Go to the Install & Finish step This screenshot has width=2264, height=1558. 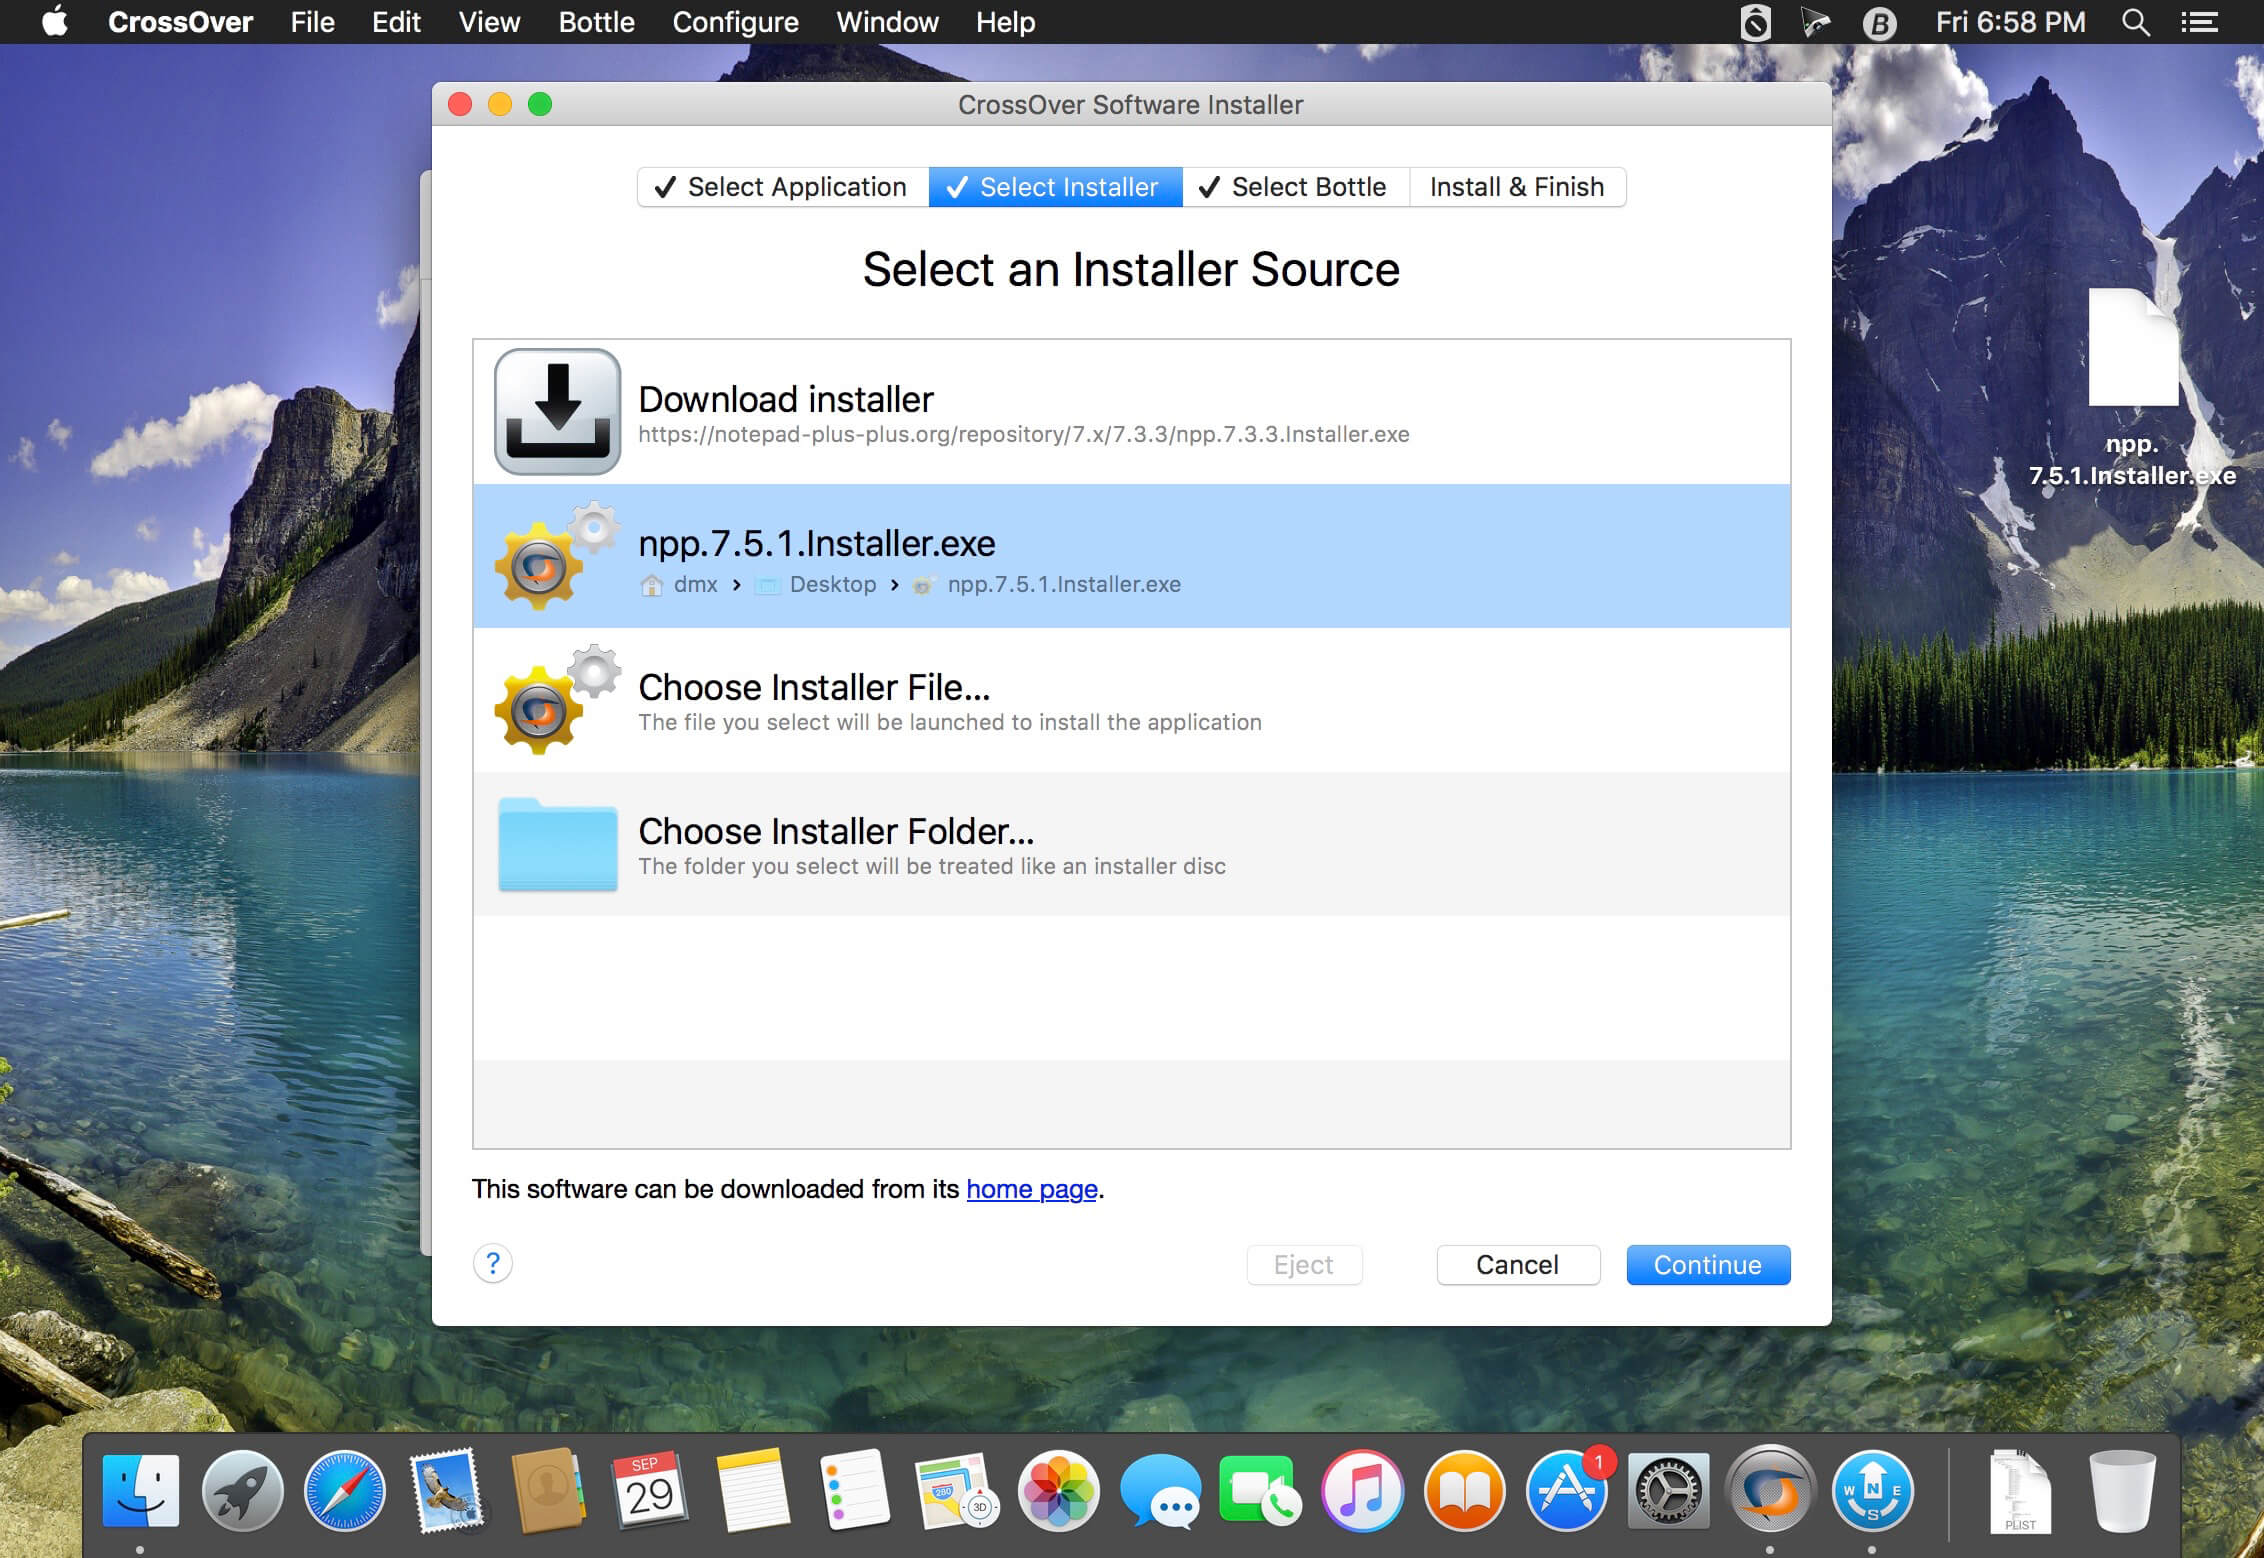click(x=1517, y=187)
